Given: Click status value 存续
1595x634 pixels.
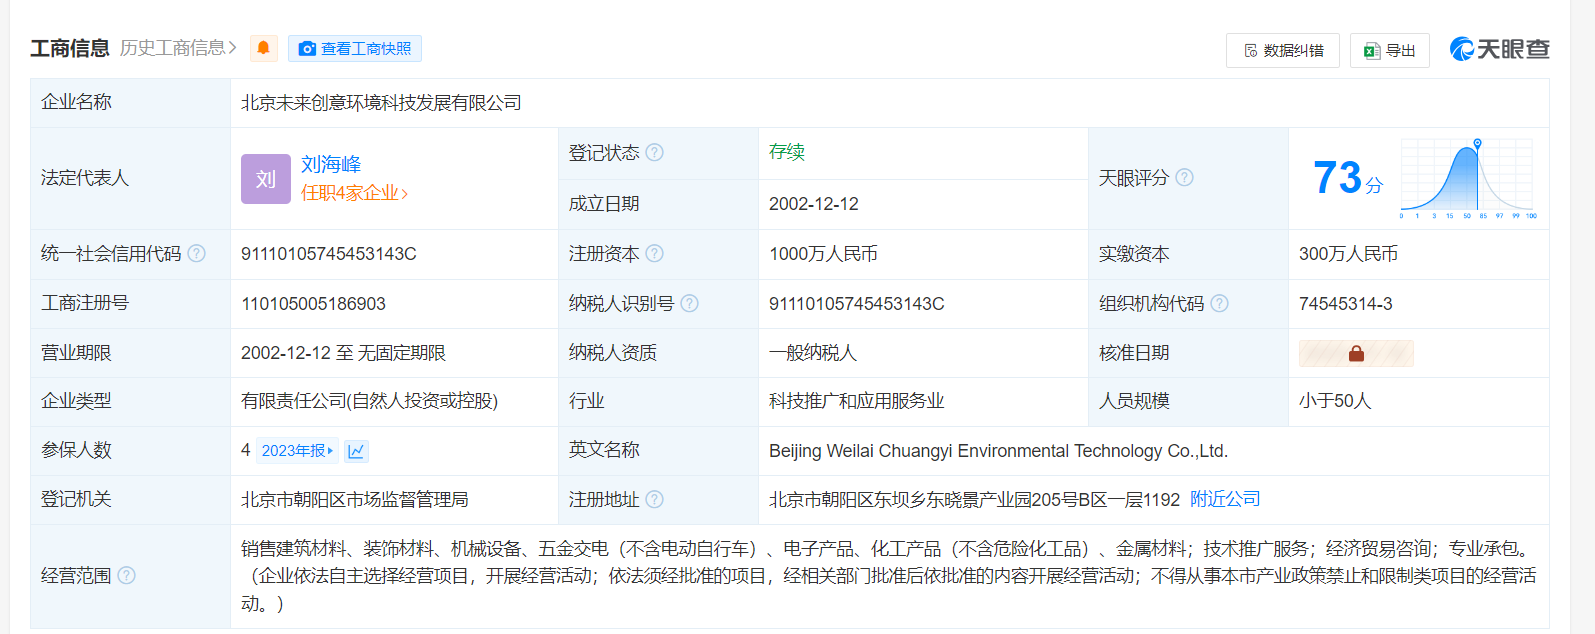Looking at the screenshot, I should point(786,152).
